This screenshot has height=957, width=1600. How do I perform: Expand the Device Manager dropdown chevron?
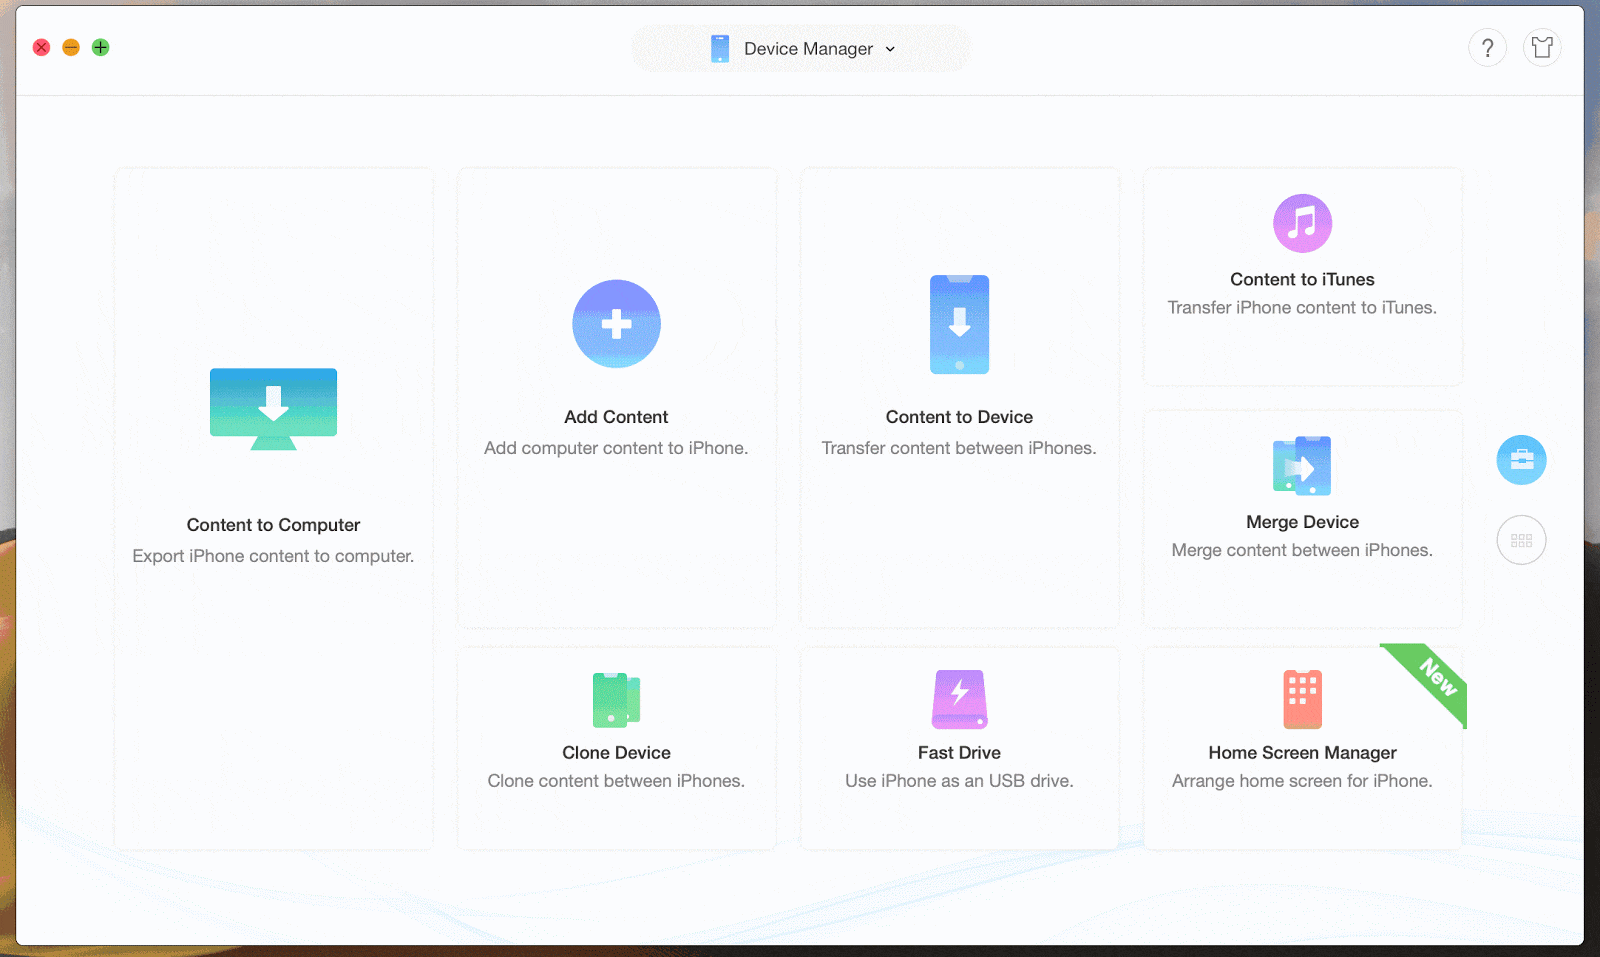click(890, 49)
